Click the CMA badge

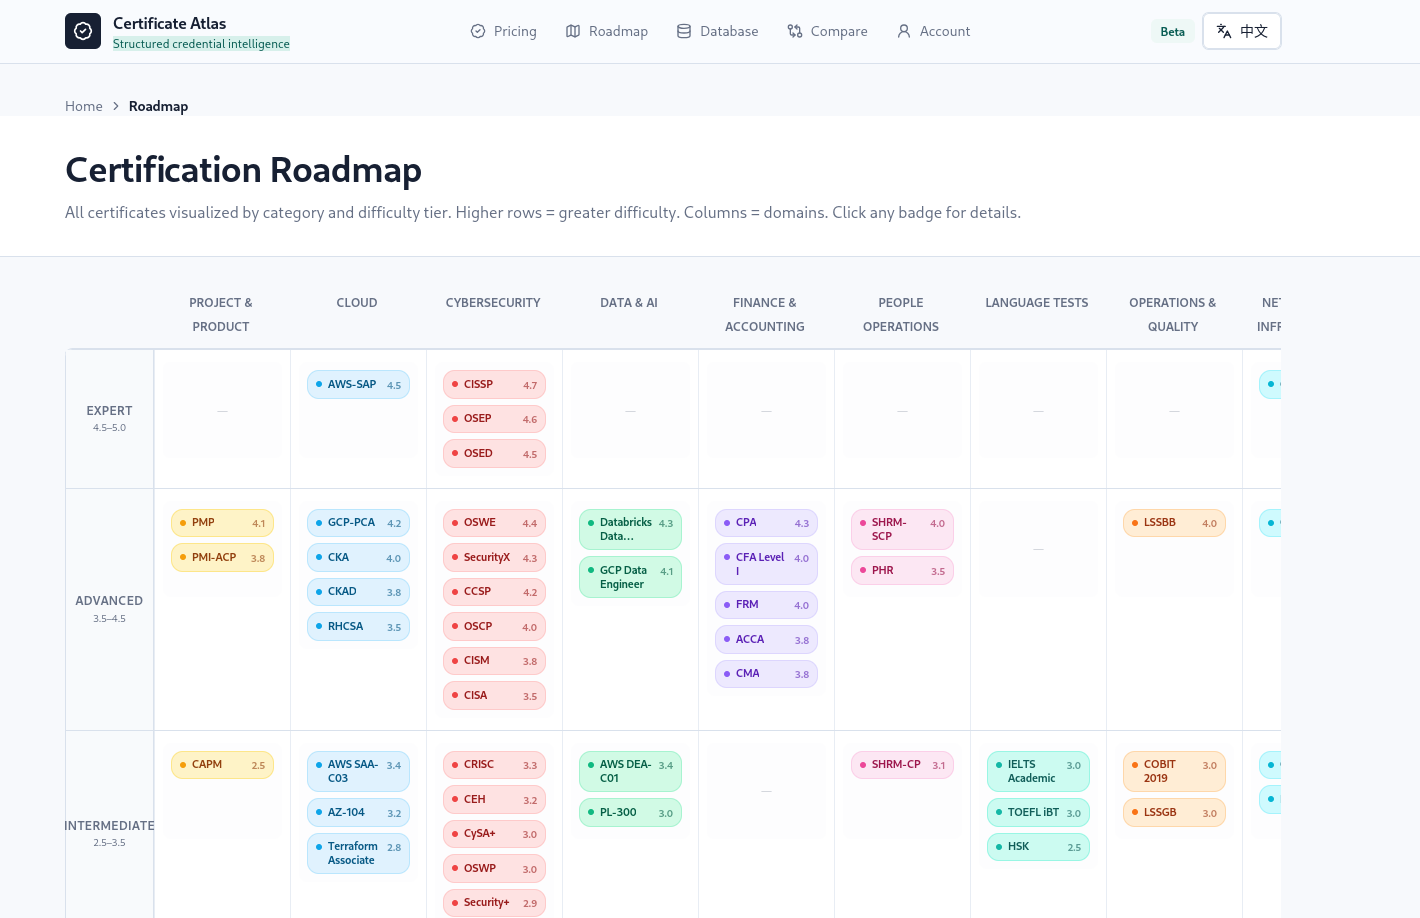click(x=766, y=674)
